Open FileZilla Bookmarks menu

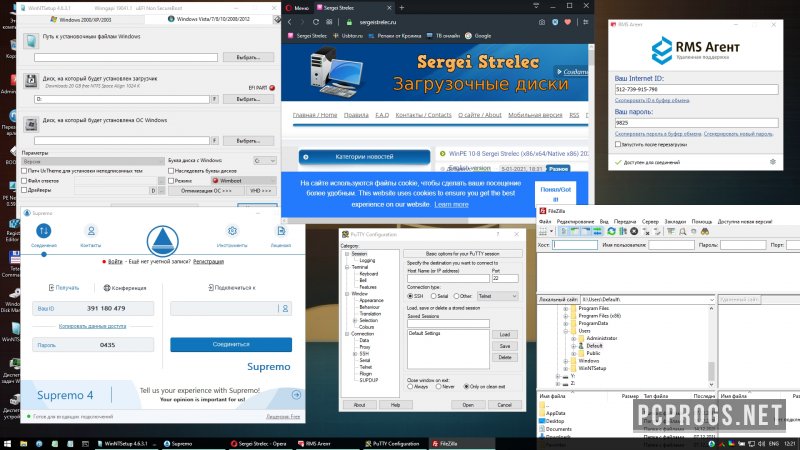coord(675,221)
